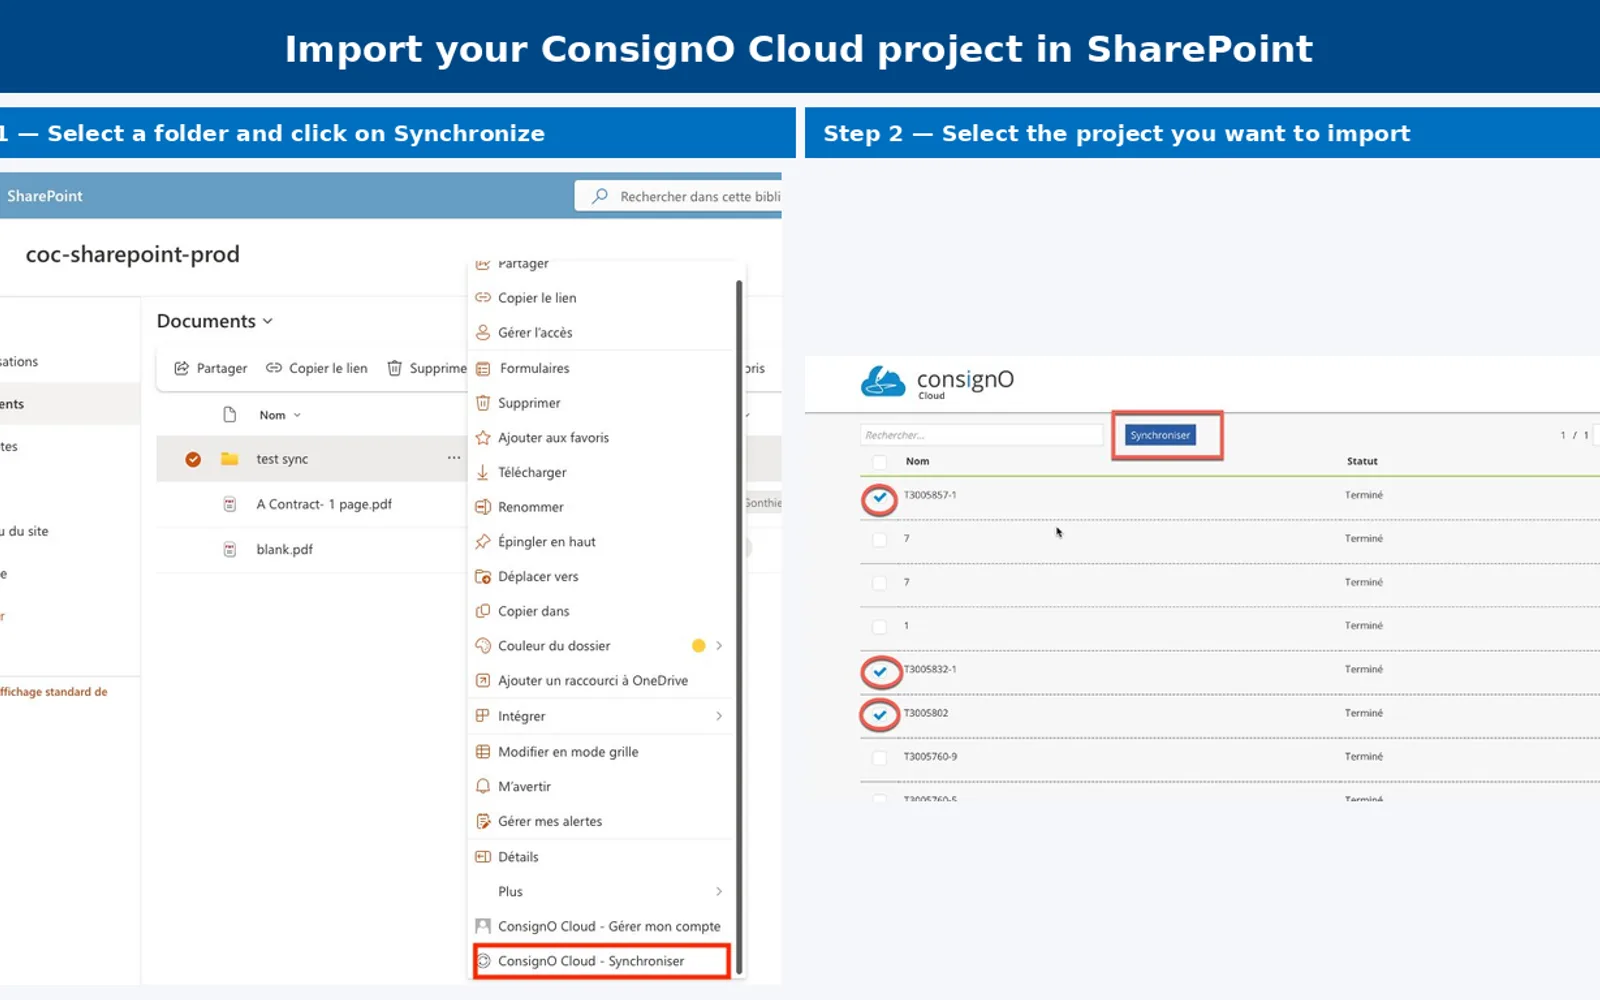Viewport: 1600px width, 1000px height.
Task: Click Partager in the Documents toolbar
Action: tap(210, 368)
